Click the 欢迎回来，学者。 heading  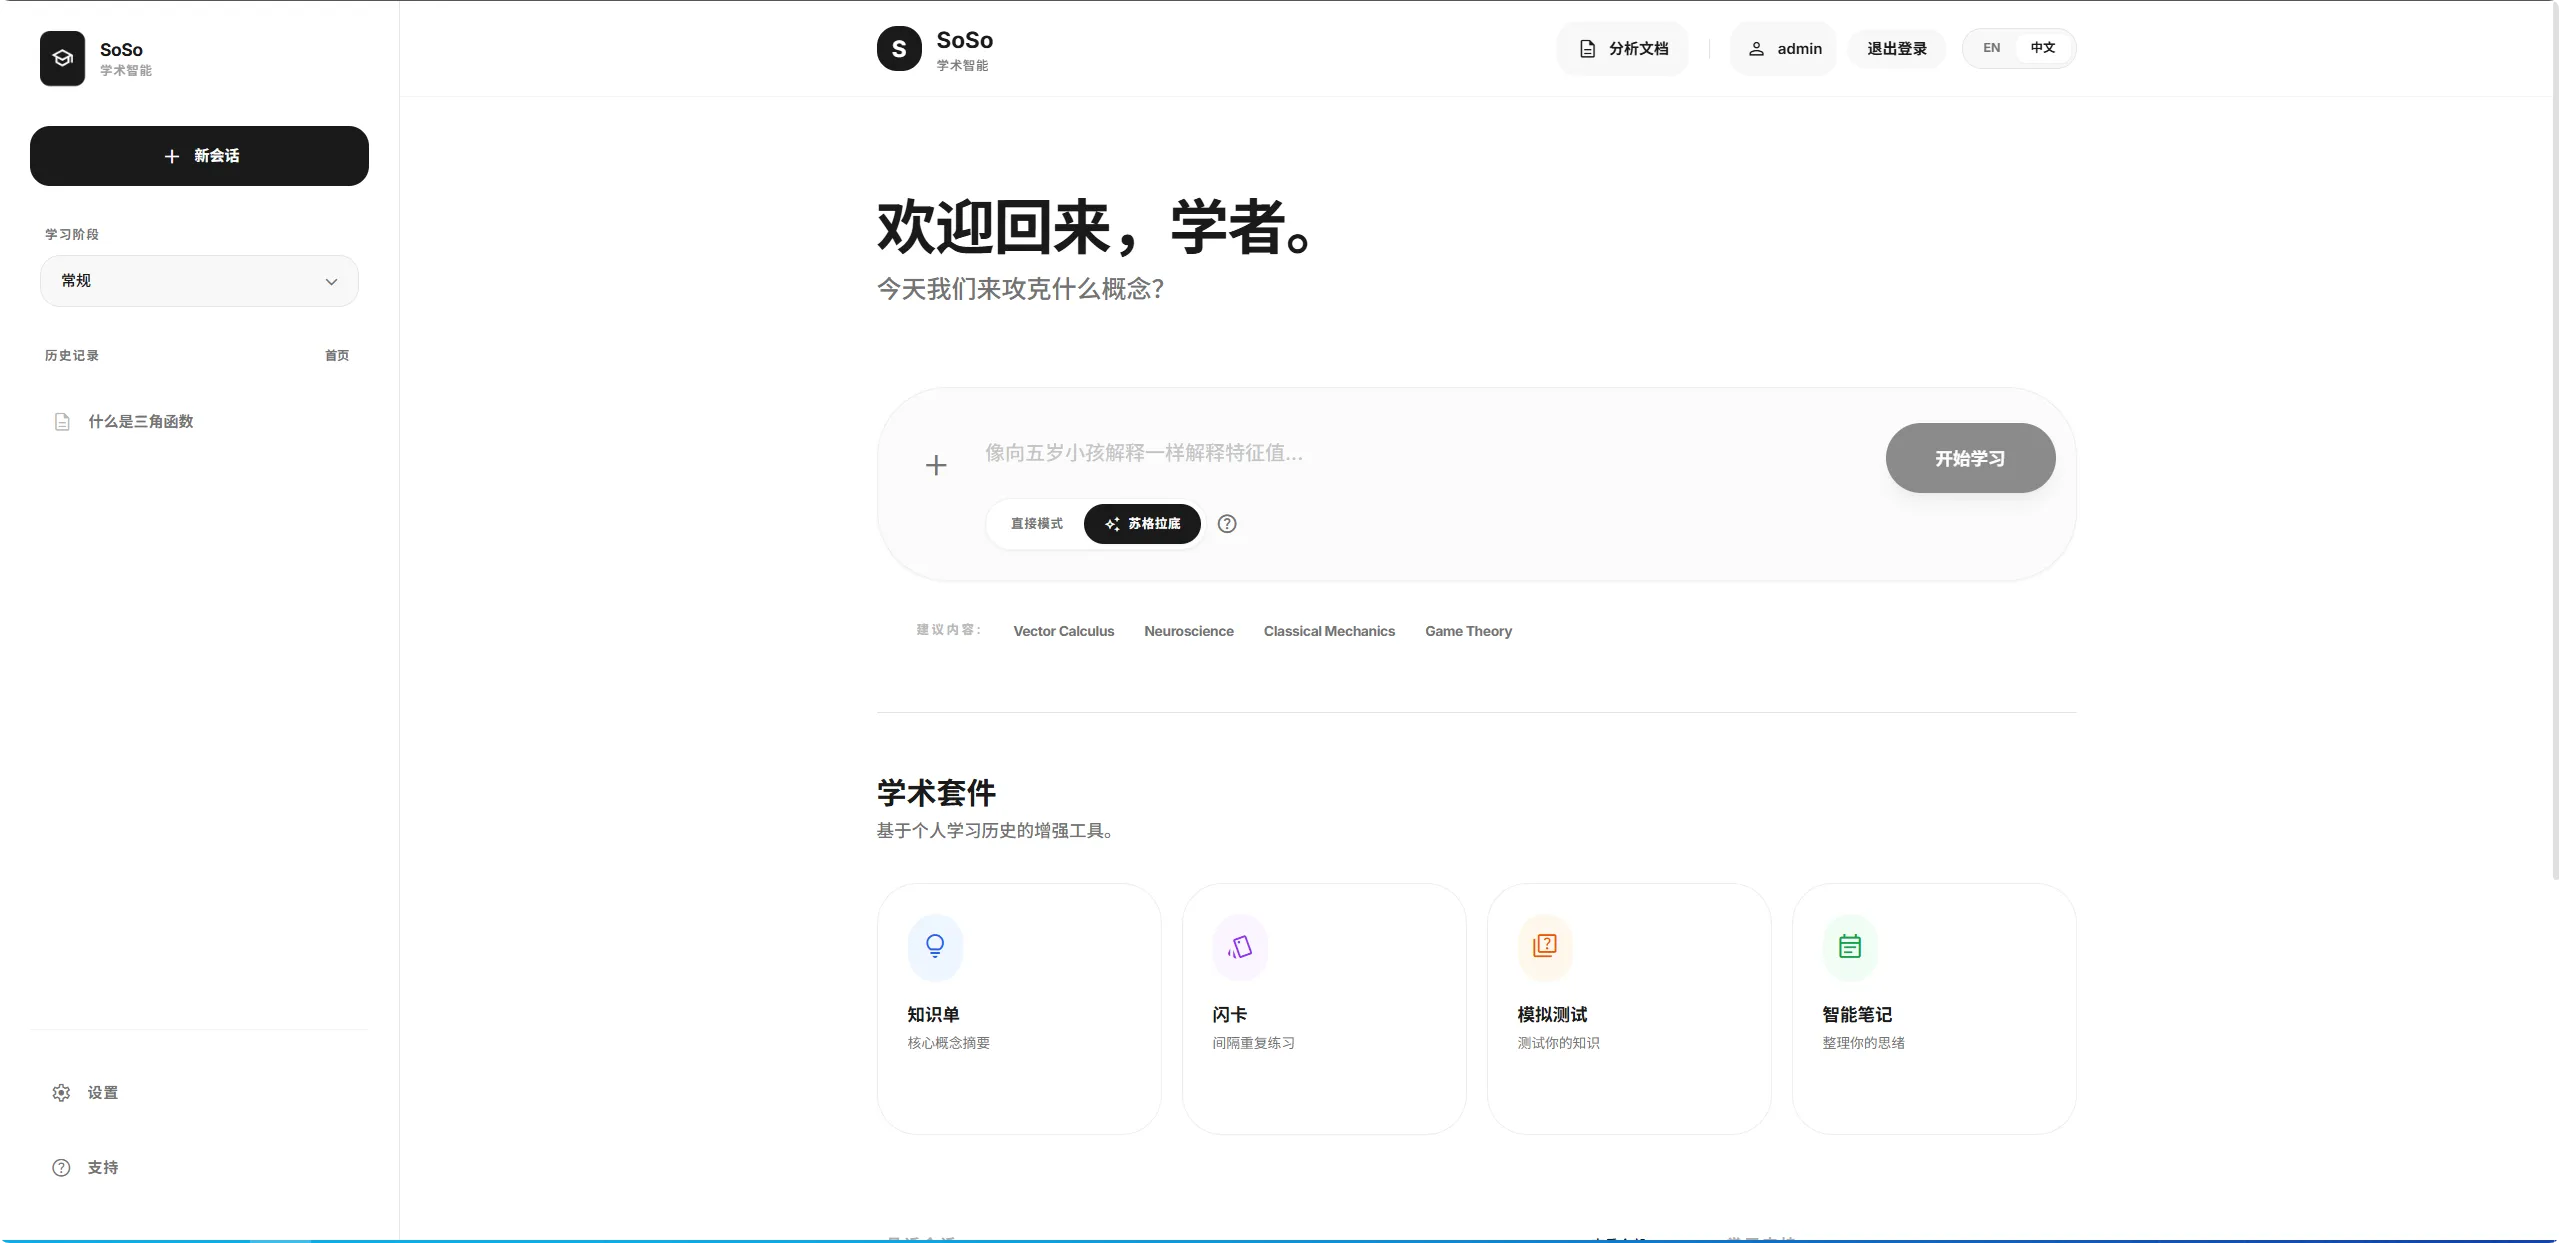coord(1095,227)
